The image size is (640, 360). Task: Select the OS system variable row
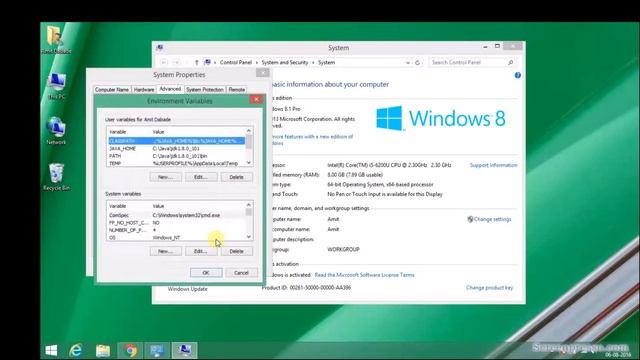coord(177,238)
